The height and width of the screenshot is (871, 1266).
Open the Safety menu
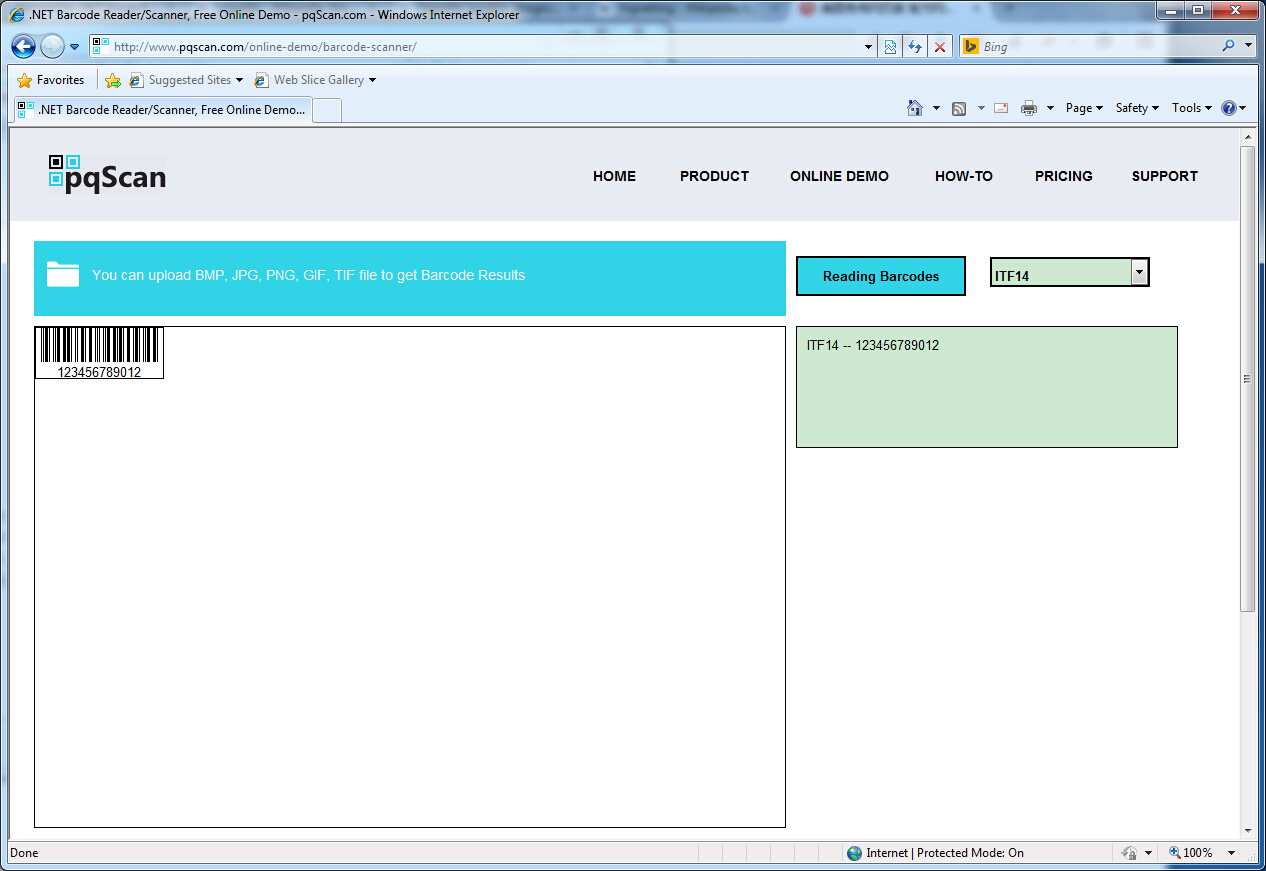[x=1137, y=108]
